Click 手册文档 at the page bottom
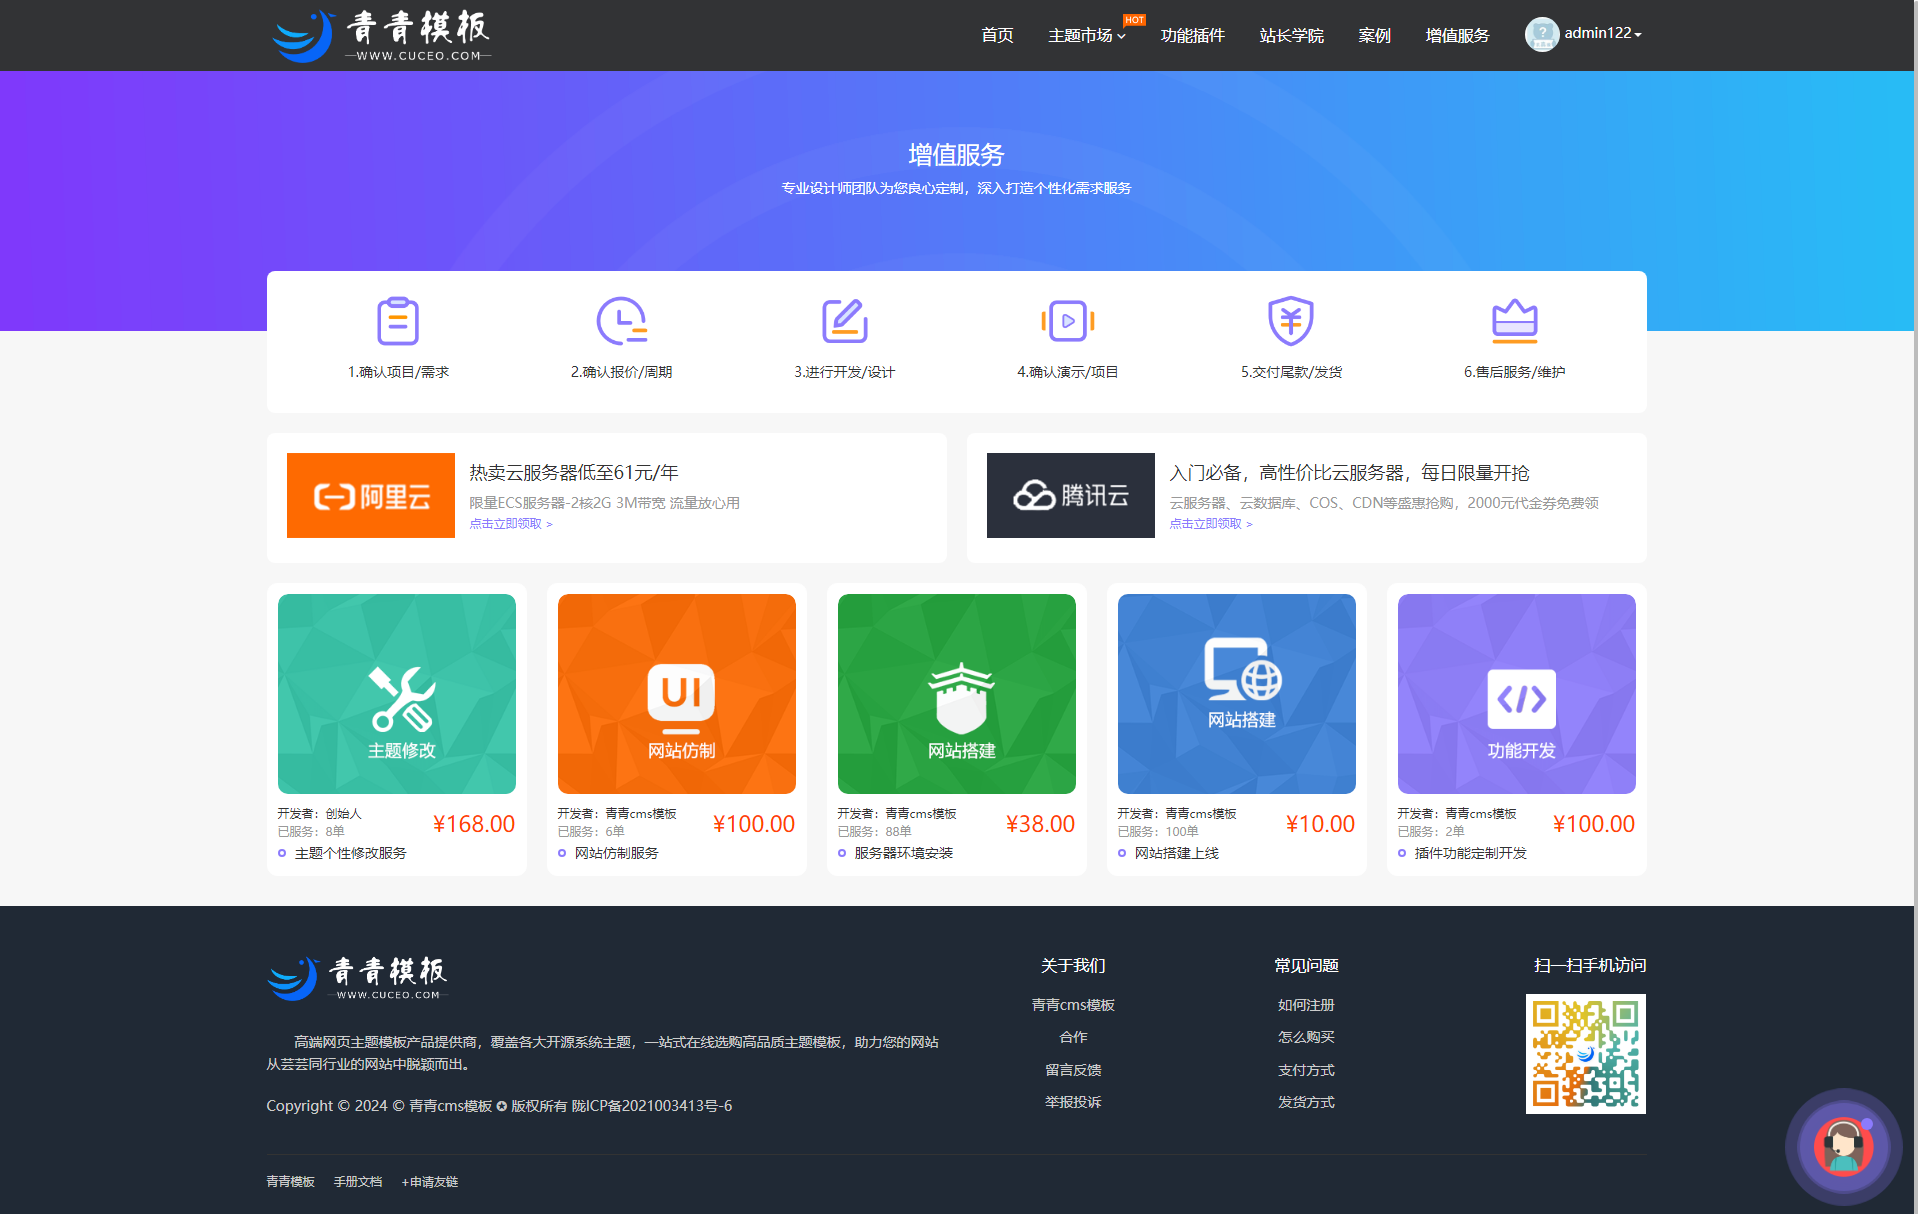 (x=358, y=1181)
